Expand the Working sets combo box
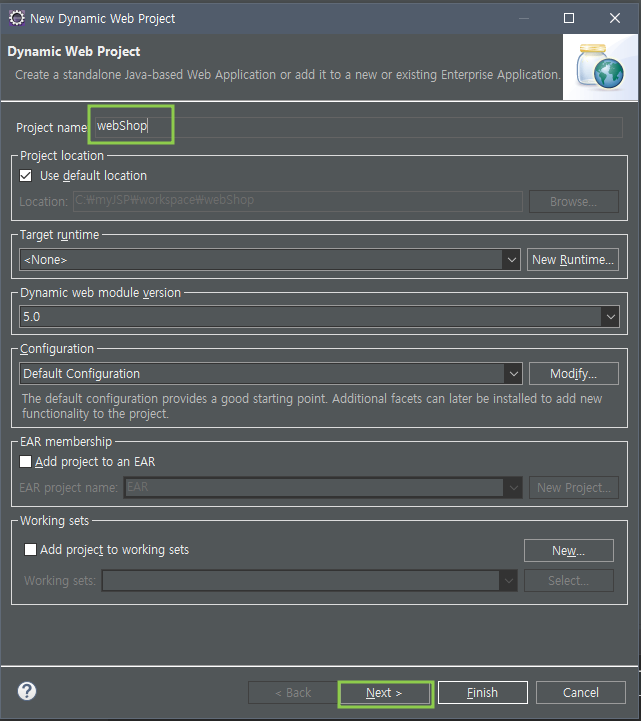641x721 pixels. (x=509, y=581)
